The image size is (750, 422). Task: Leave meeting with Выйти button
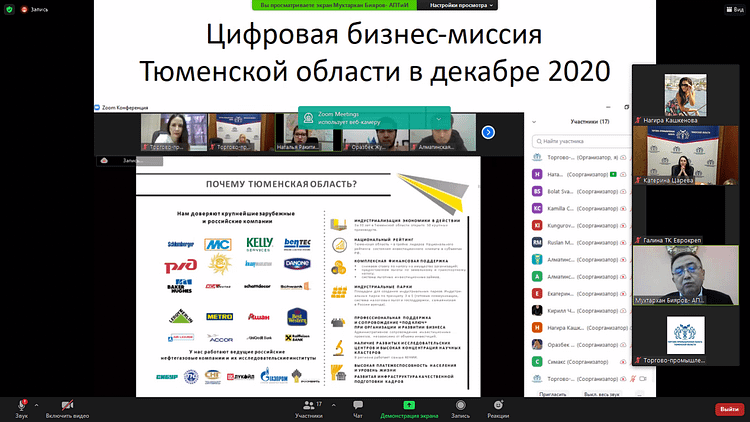[x=729, y=409]
